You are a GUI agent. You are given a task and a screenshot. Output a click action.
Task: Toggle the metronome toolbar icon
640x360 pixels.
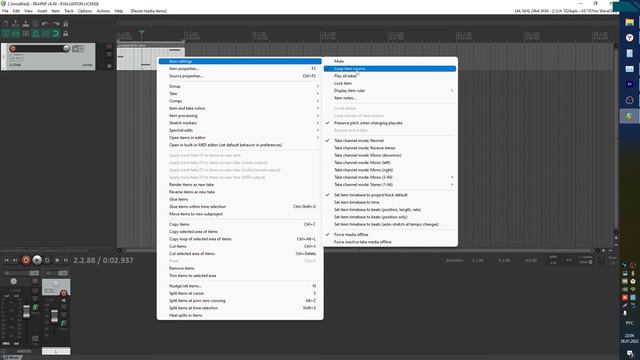pos(65,24)
